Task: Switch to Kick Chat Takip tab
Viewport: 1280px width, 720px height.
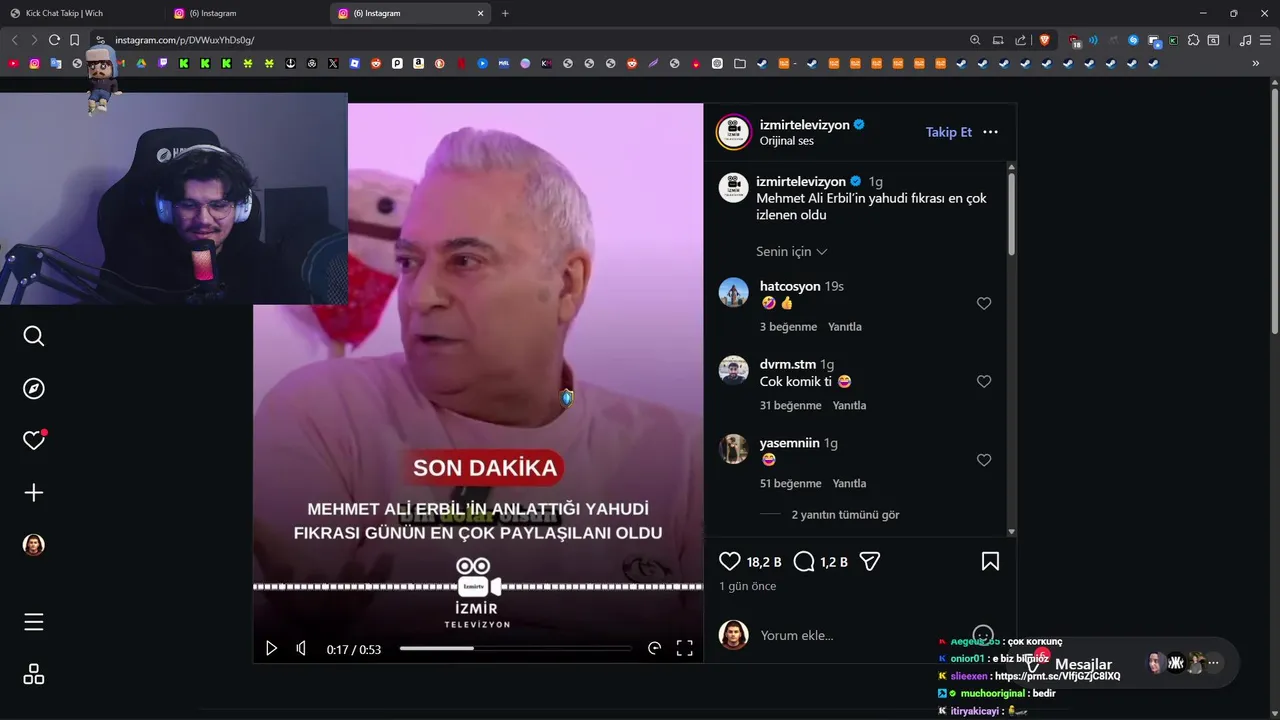Action: click(82, 13)
